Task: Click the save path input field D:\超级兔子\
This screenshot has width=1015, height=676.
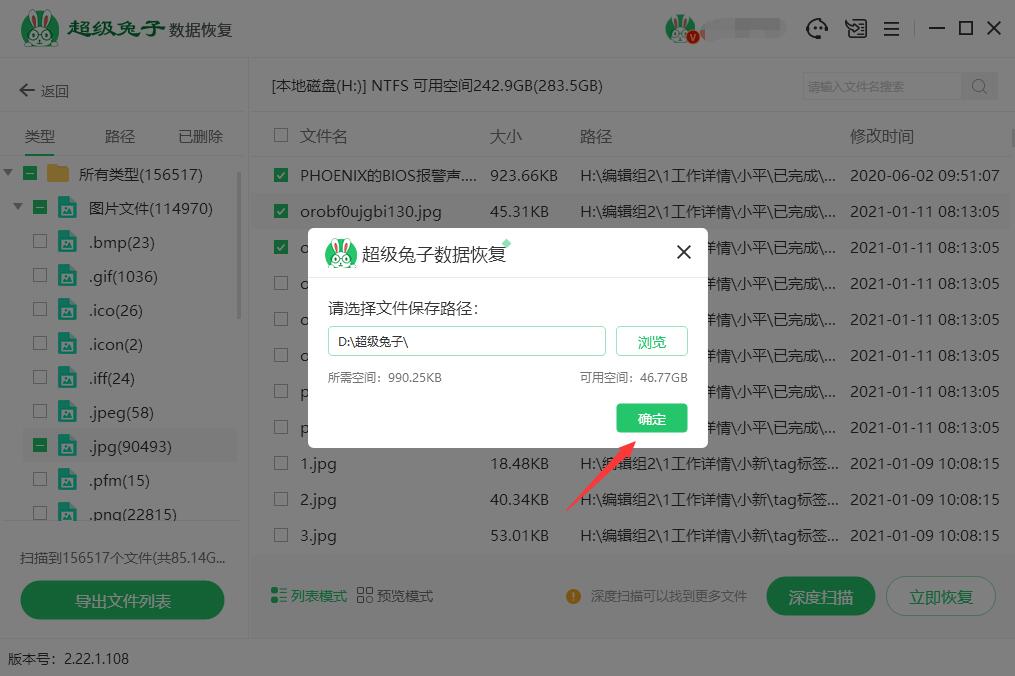Action: tap(467, 341)
